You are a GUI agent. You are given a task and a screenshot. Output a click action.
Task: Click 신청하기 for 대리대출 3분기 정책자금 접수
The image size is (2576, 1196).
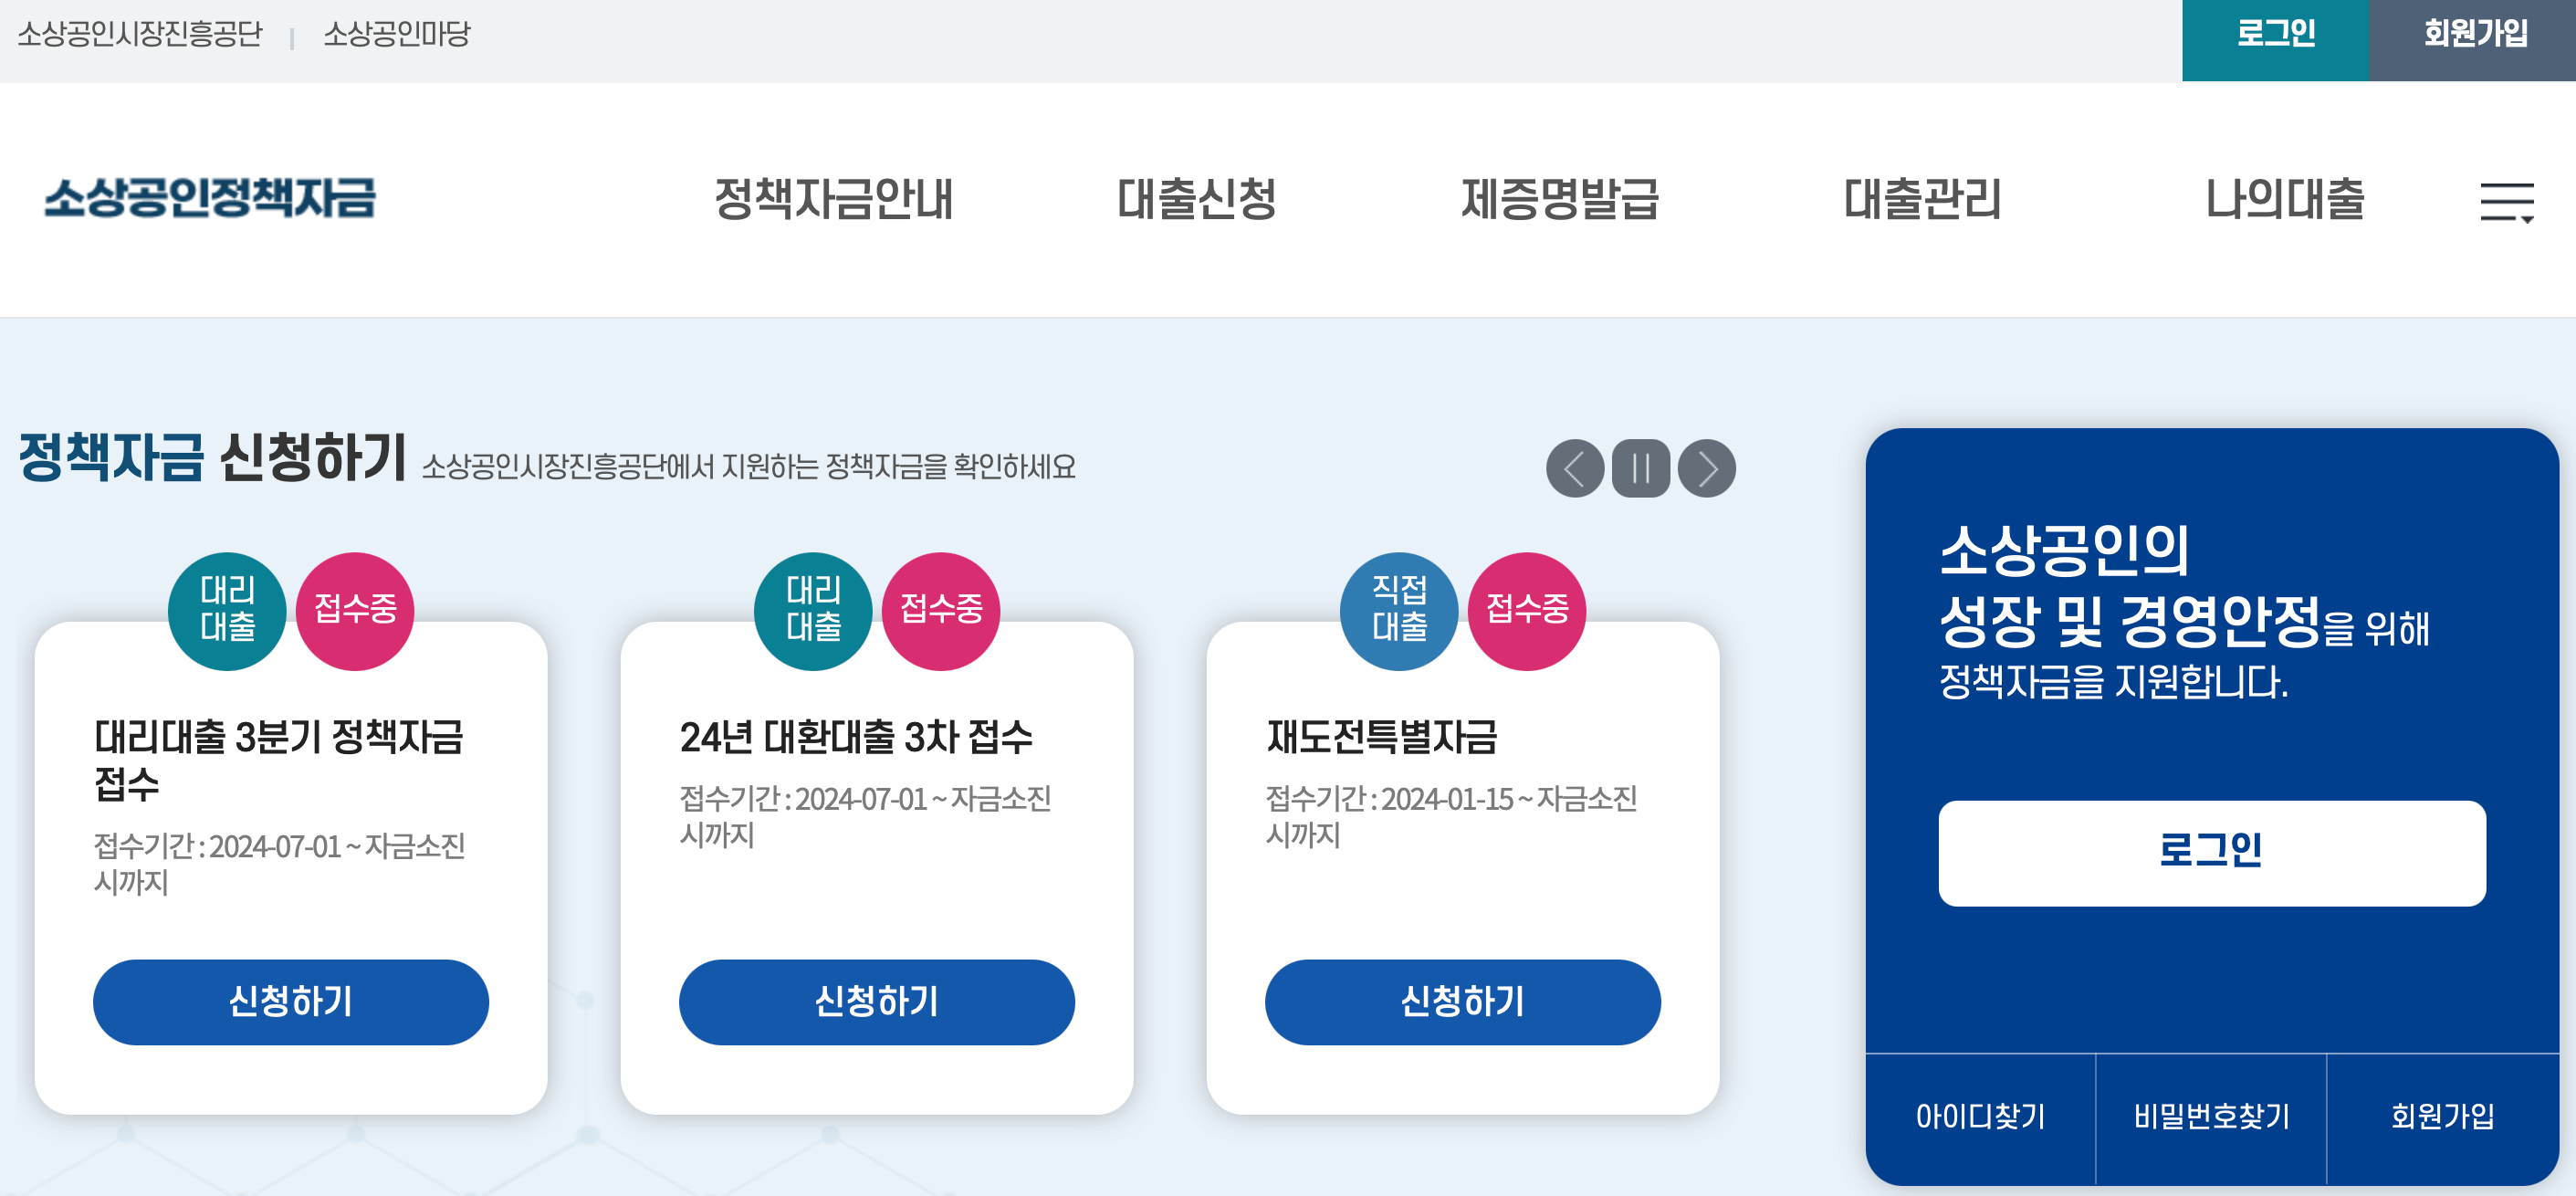(x=290, y=1001)
